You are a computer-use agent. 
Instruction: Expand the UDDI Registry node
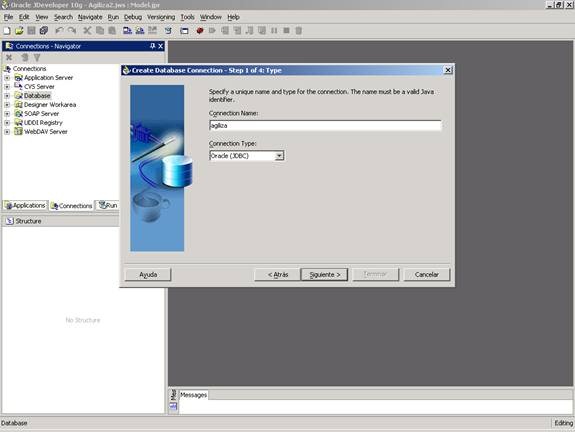[x=7, y=122]
